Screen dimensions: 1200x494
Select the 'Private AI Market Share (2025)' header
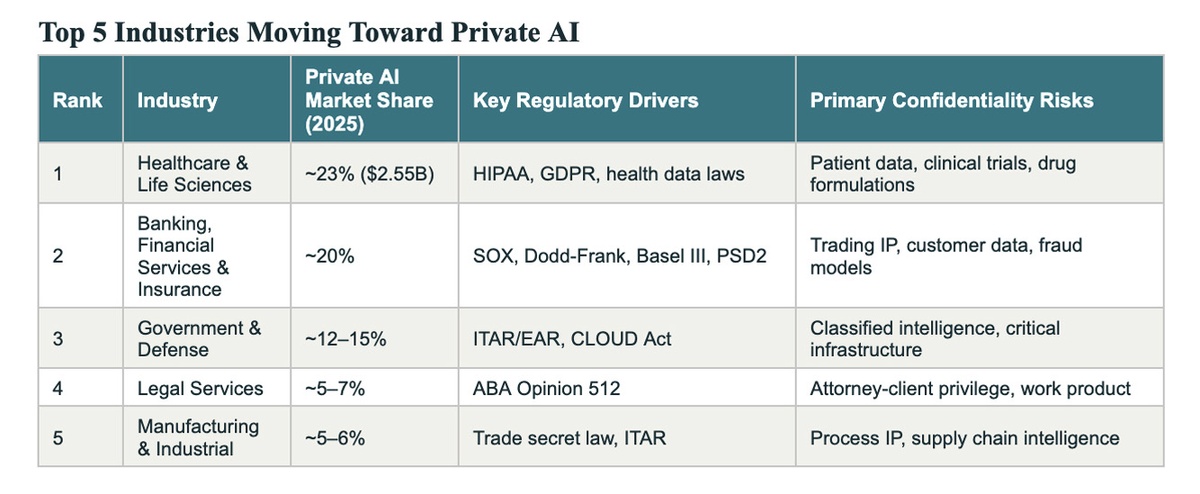369,100
